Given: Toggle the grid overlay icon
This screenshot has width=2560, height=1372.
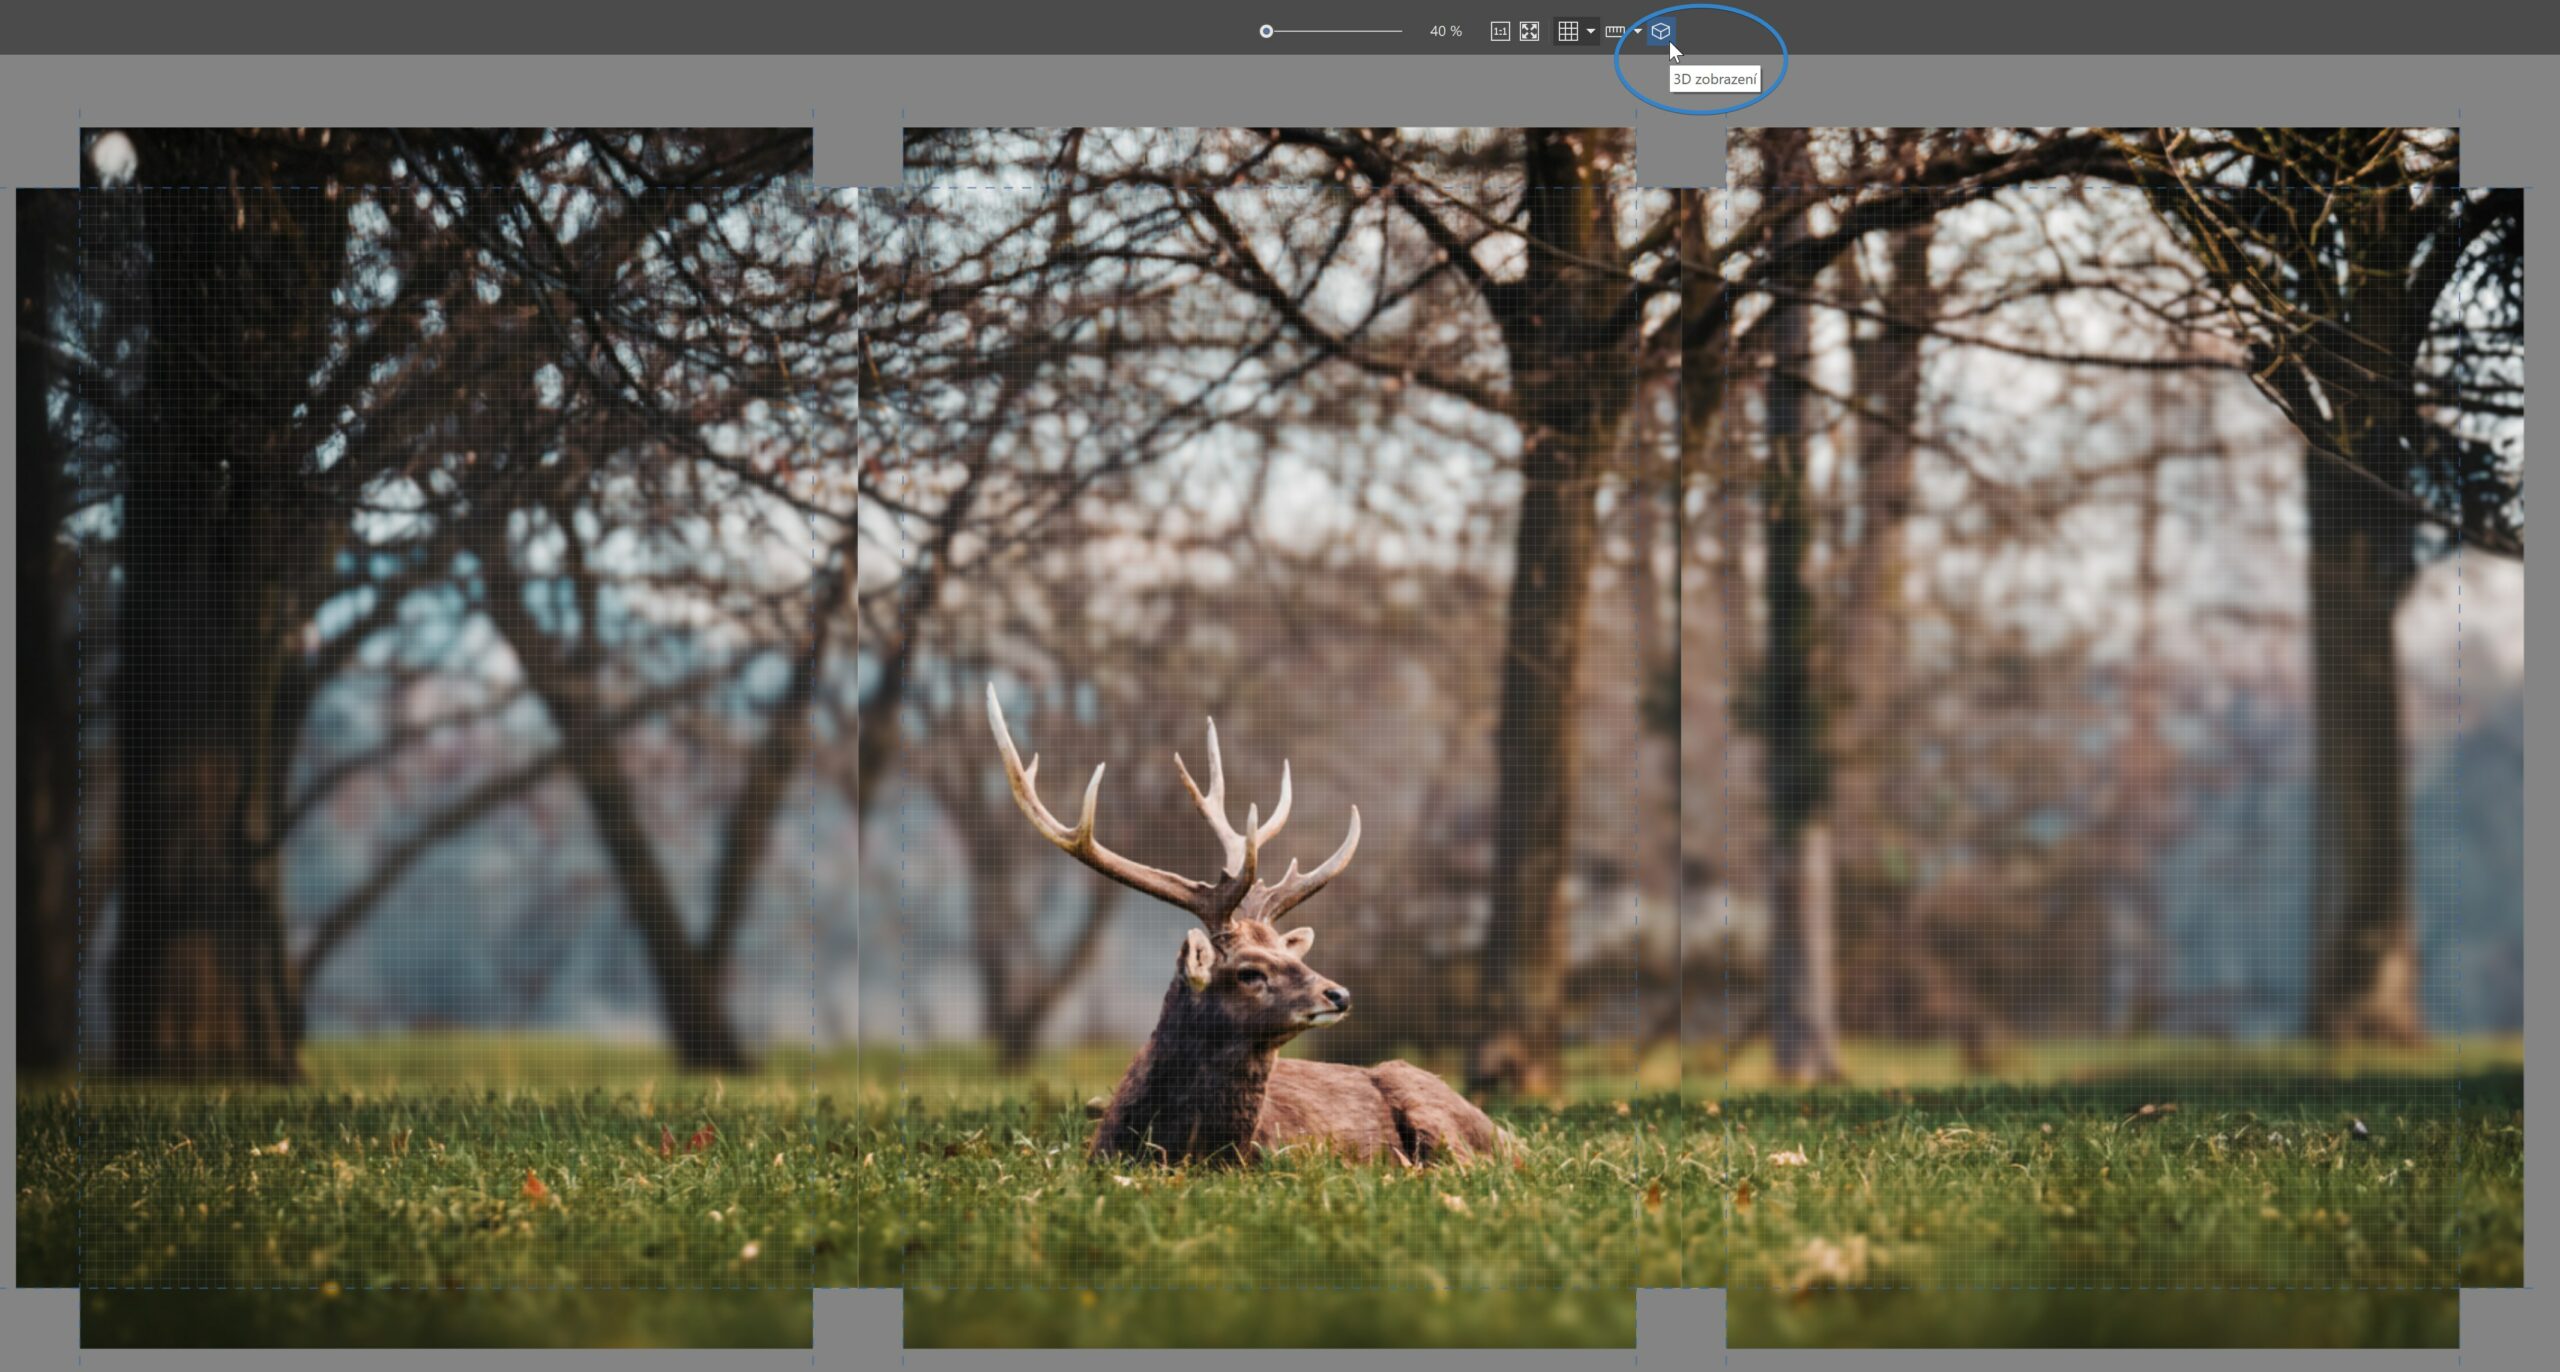Looking at the screenshot, I should click(1567, 31).
